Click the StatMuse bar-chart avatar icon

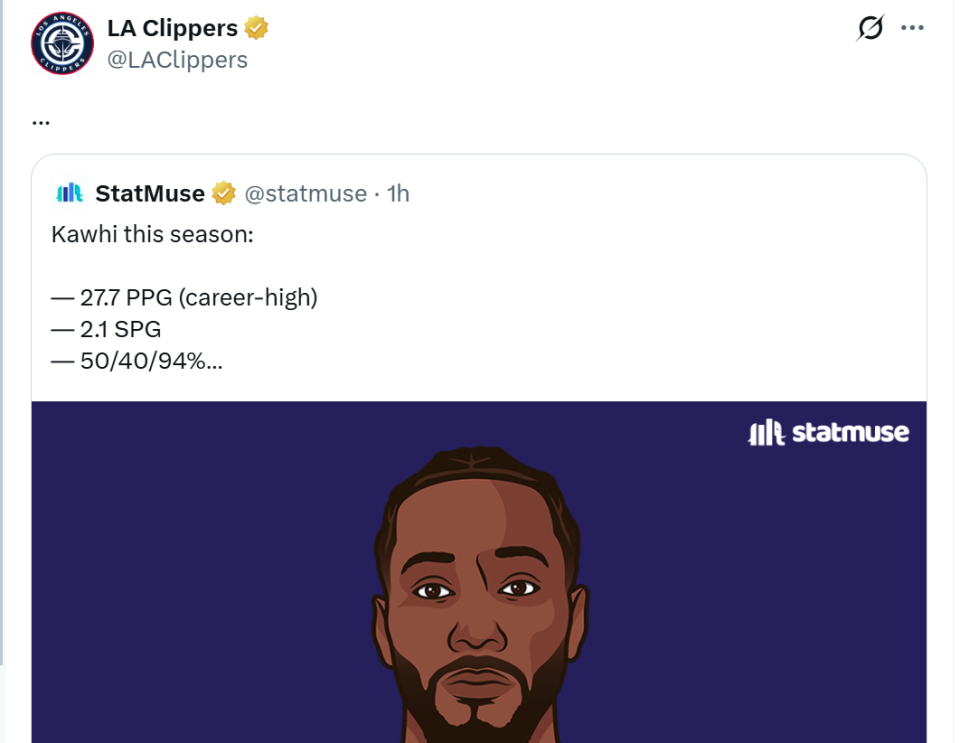70,193
